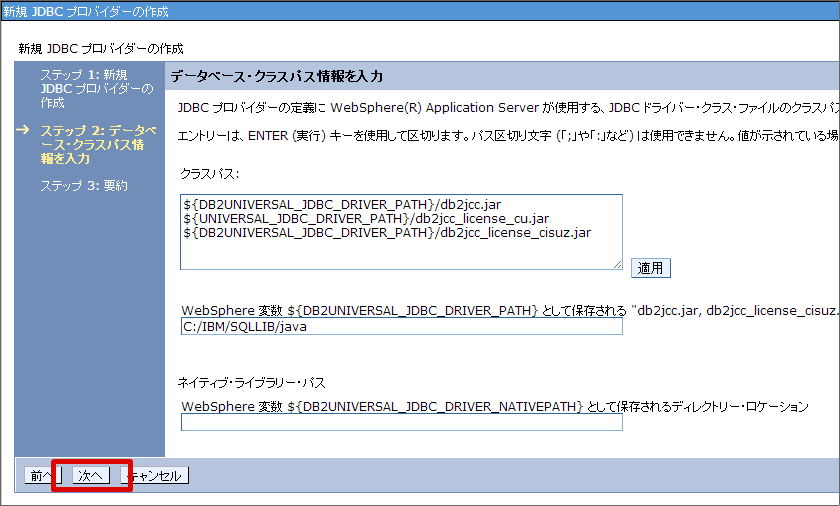Click the 次へ (Next) button

click(91, 475)
